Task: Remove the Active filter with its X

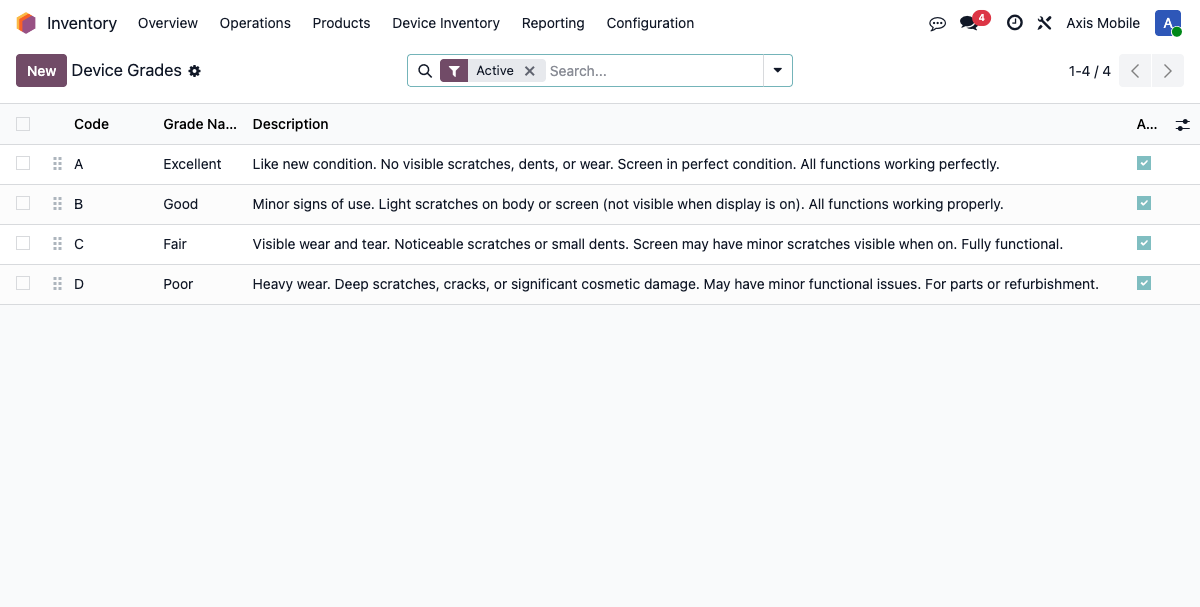Action: 530,71
